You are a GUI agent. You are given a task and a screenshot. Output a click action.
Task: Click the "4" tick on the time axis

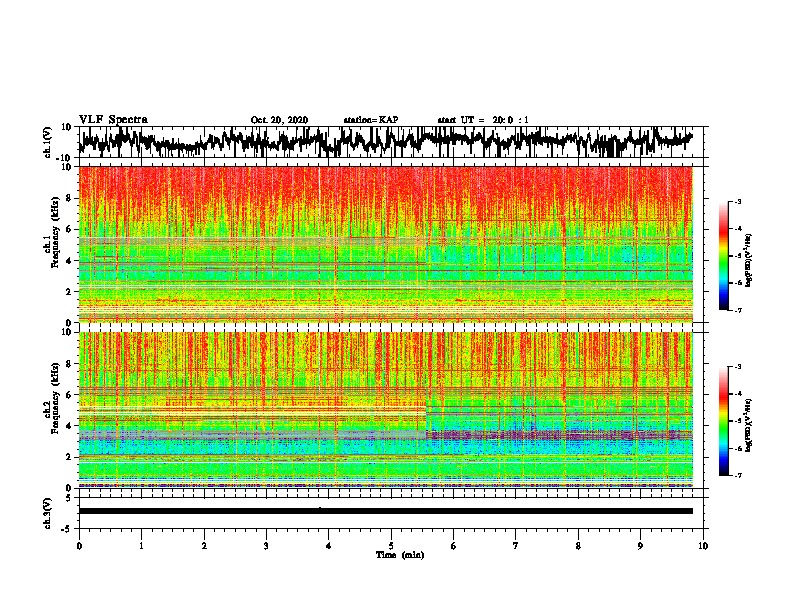tap(329, 546)
